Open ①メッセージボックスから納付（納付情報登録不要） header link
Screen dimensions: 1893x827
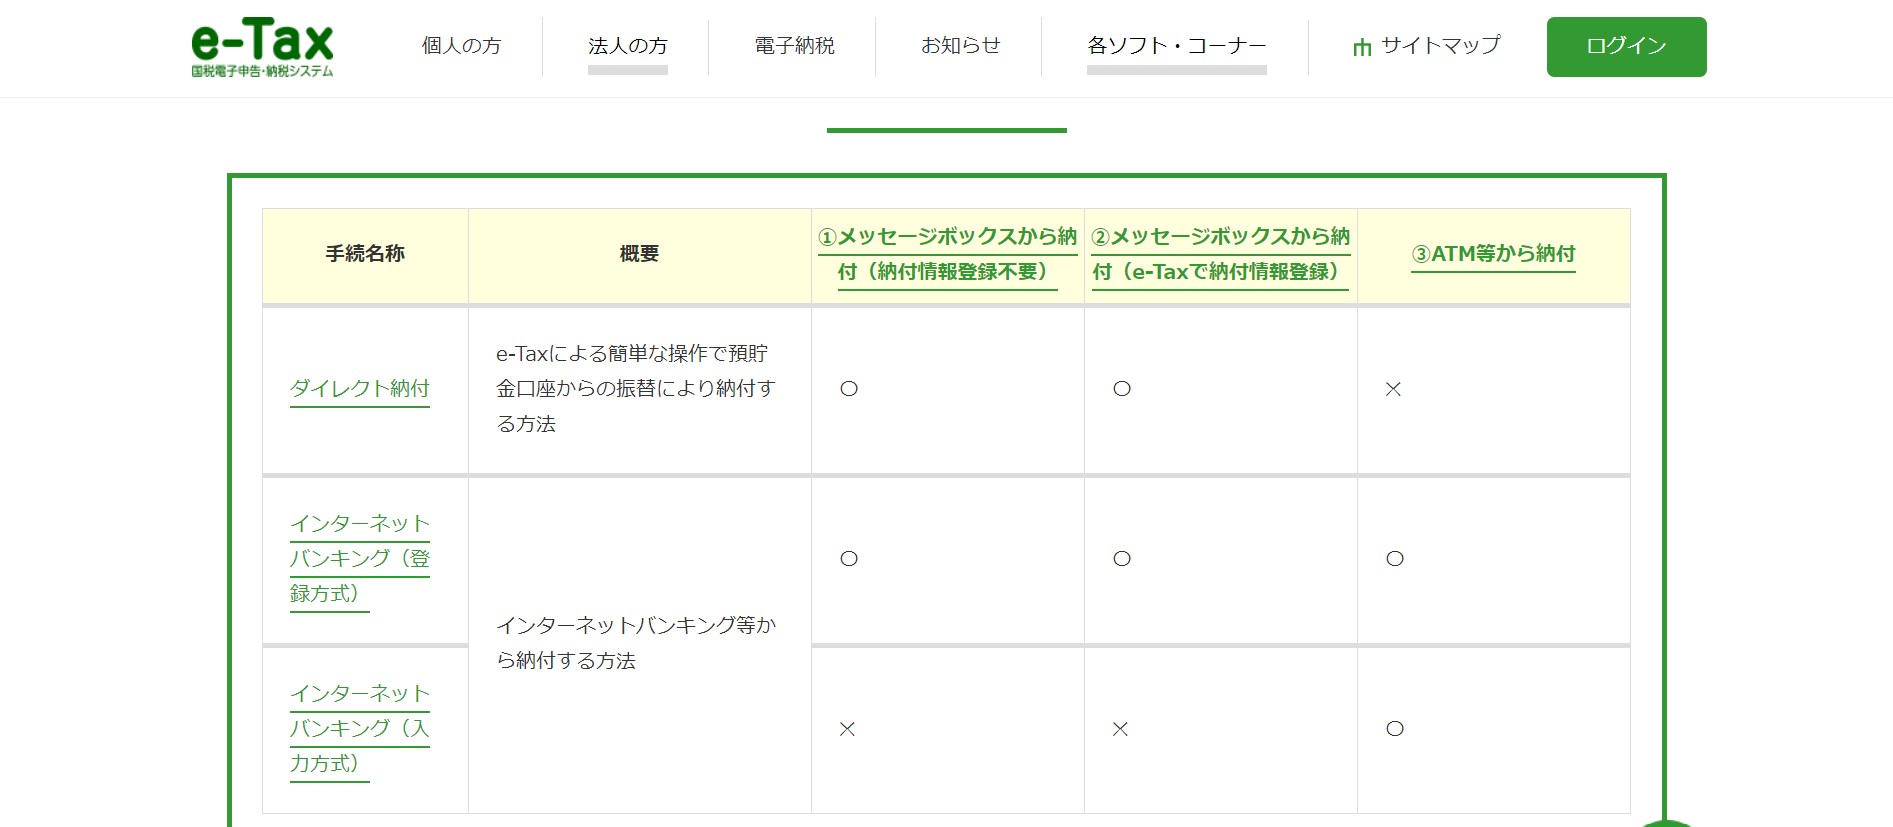(x=947, y=254)
